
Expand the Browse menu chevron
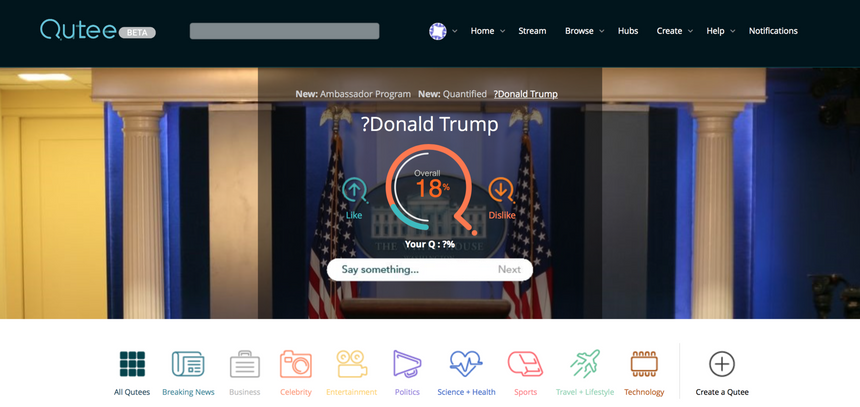(x=602, y=31)
